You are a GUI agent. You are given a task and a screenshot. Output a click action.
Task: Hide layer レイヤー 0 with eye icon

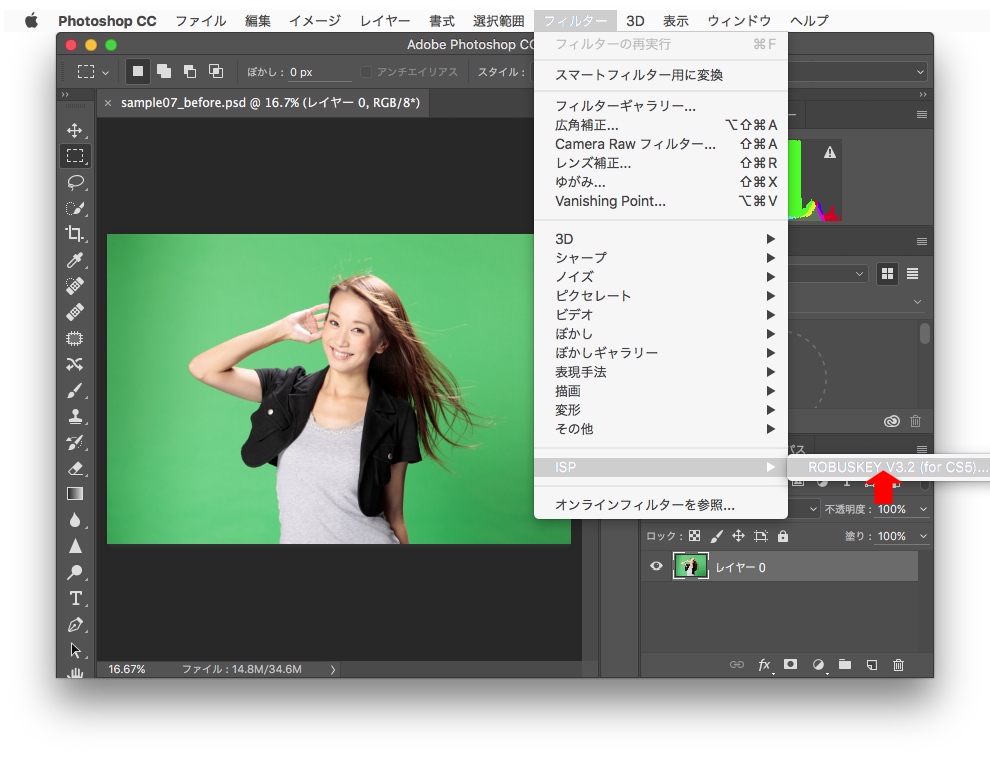657,566
